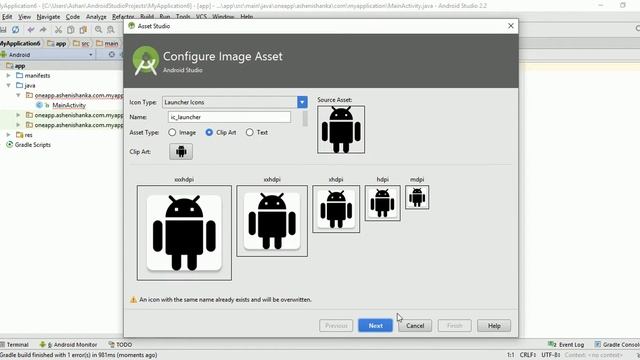Click the Cut scissors icon
The width and height of the screenshot is (640, 360).
pos(58,30)
